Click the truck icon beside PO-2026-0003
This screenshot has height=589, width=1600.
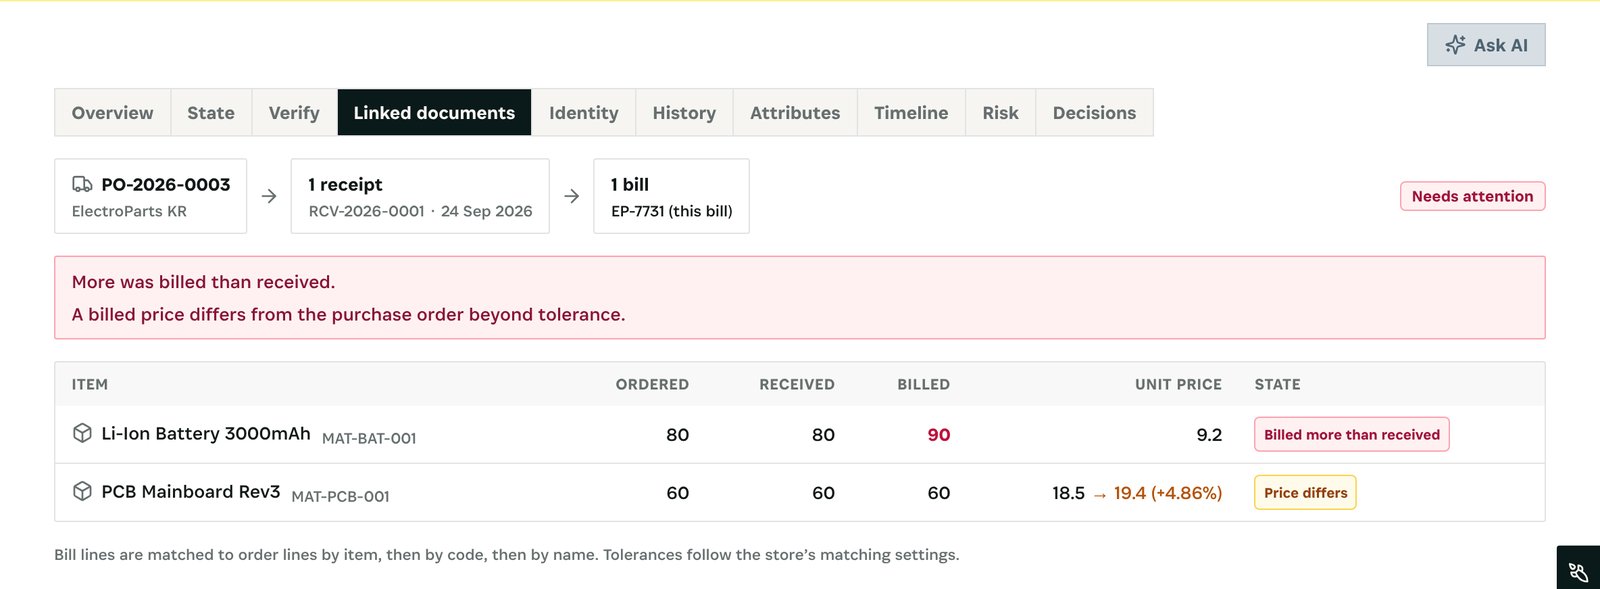[x=82, y=184]
